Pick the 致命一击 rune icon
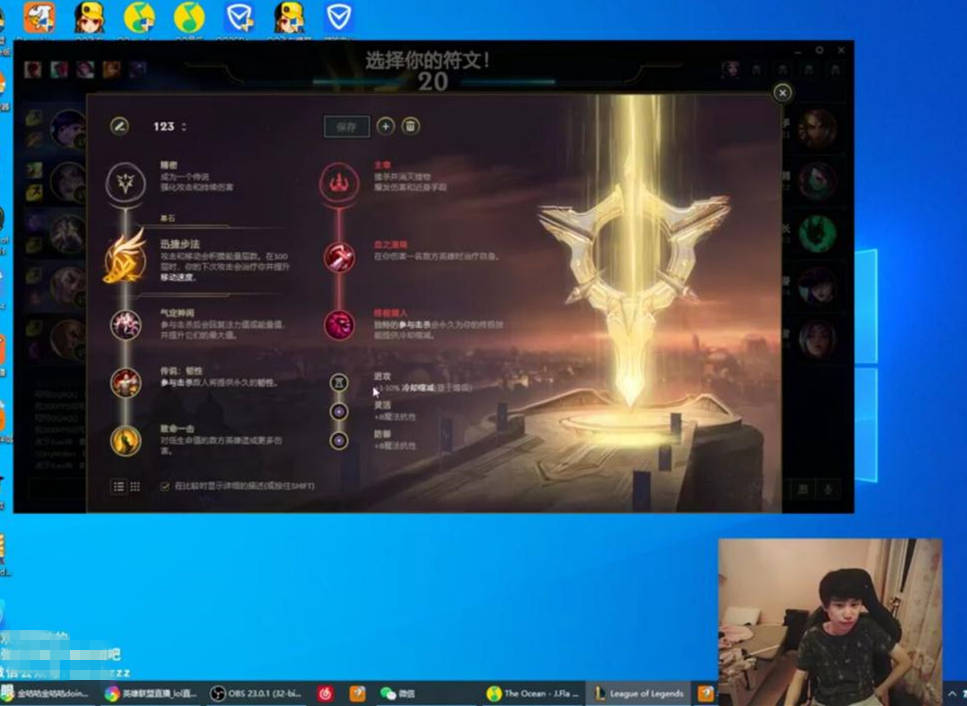The height and width of the screenshot is (706, 967). point(126,441)
